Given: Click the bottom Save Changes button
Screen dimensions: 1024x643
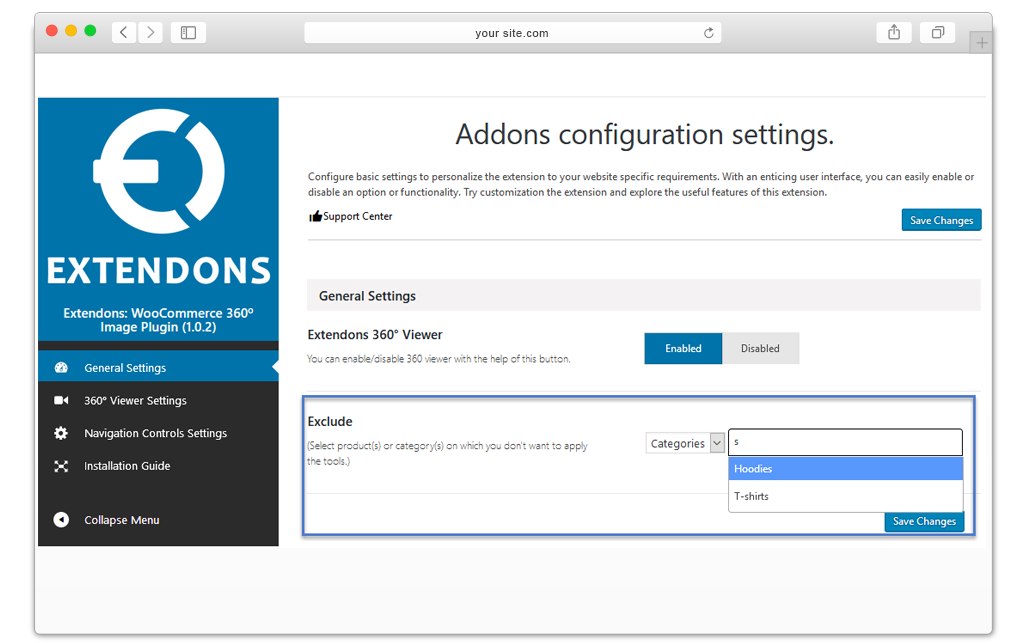Looking at the screenshot, I should (924, 521).
